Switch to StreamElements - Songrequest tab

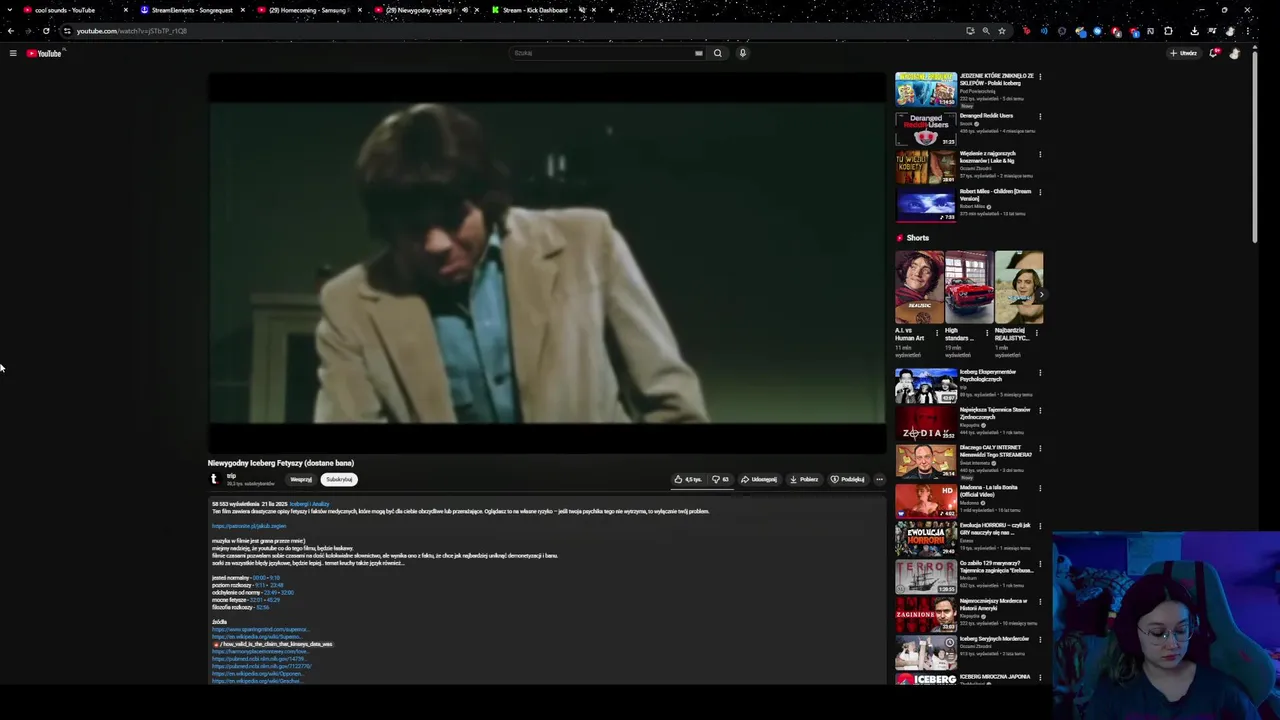pyautogui.click(x=192, y=10)
